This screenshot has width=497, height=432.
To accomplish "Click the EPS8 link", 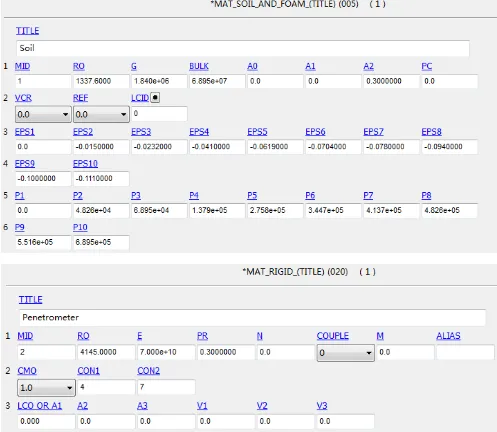I will tap(431, 132).
